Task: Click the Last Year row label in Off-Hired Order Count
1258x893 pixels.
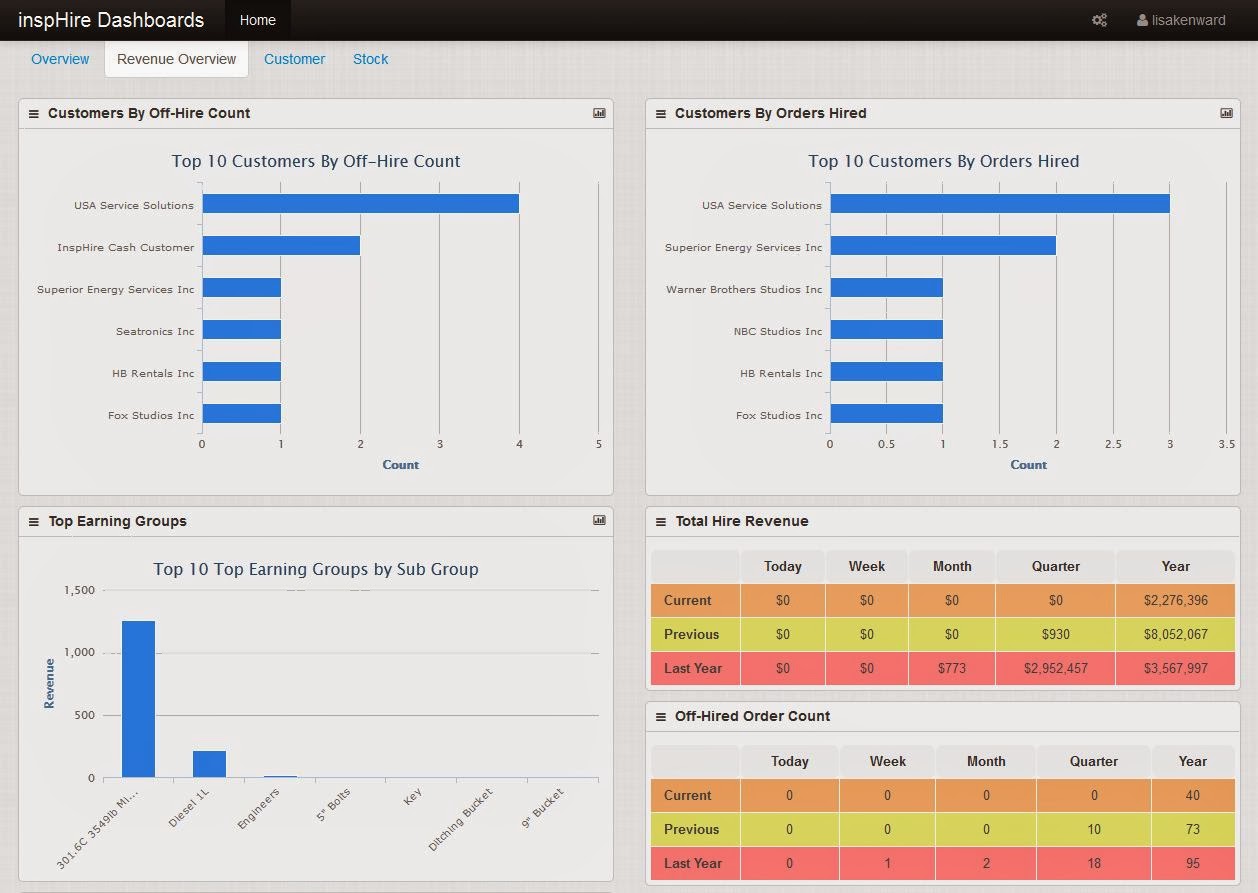Action: [x=693, y=863]
